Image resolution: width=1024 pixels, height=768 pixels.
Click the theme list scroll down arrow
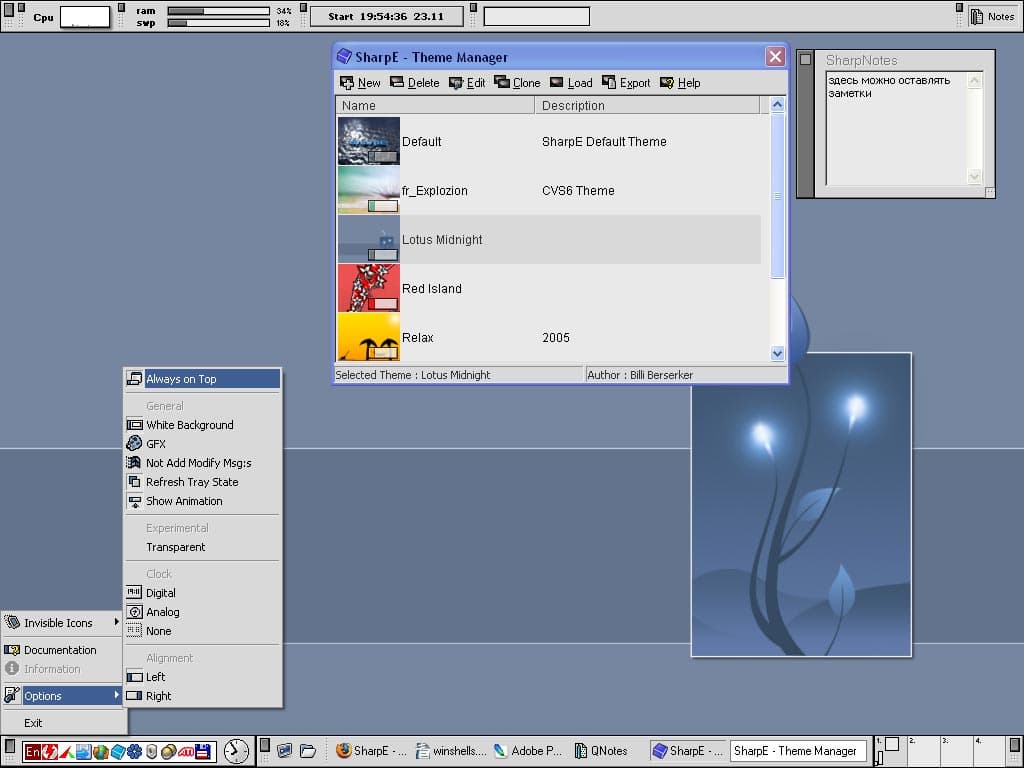pyautogui.click(x=778, y=353)
